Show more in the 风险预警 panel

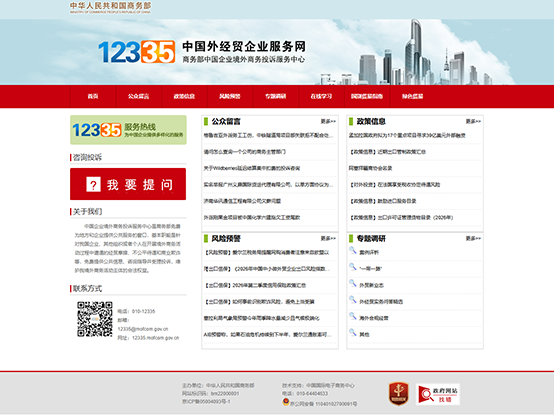coord(328,238)
